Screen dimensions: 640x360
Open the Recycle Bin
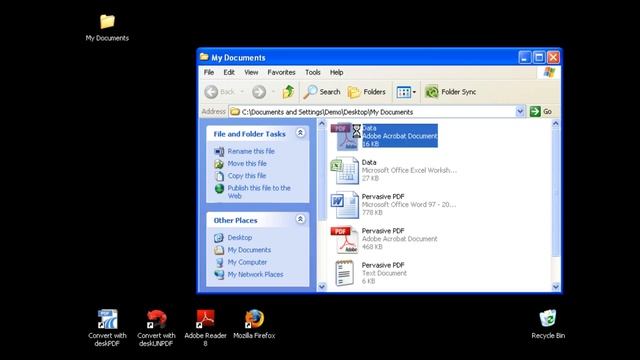548,318
